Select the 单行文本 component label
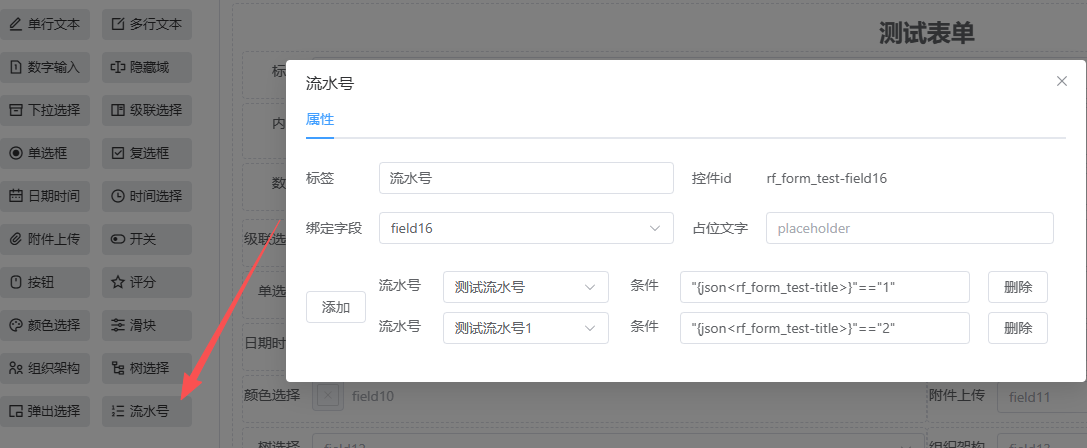The height and width of the screenshot is (448, 1087). pos(54,24)
